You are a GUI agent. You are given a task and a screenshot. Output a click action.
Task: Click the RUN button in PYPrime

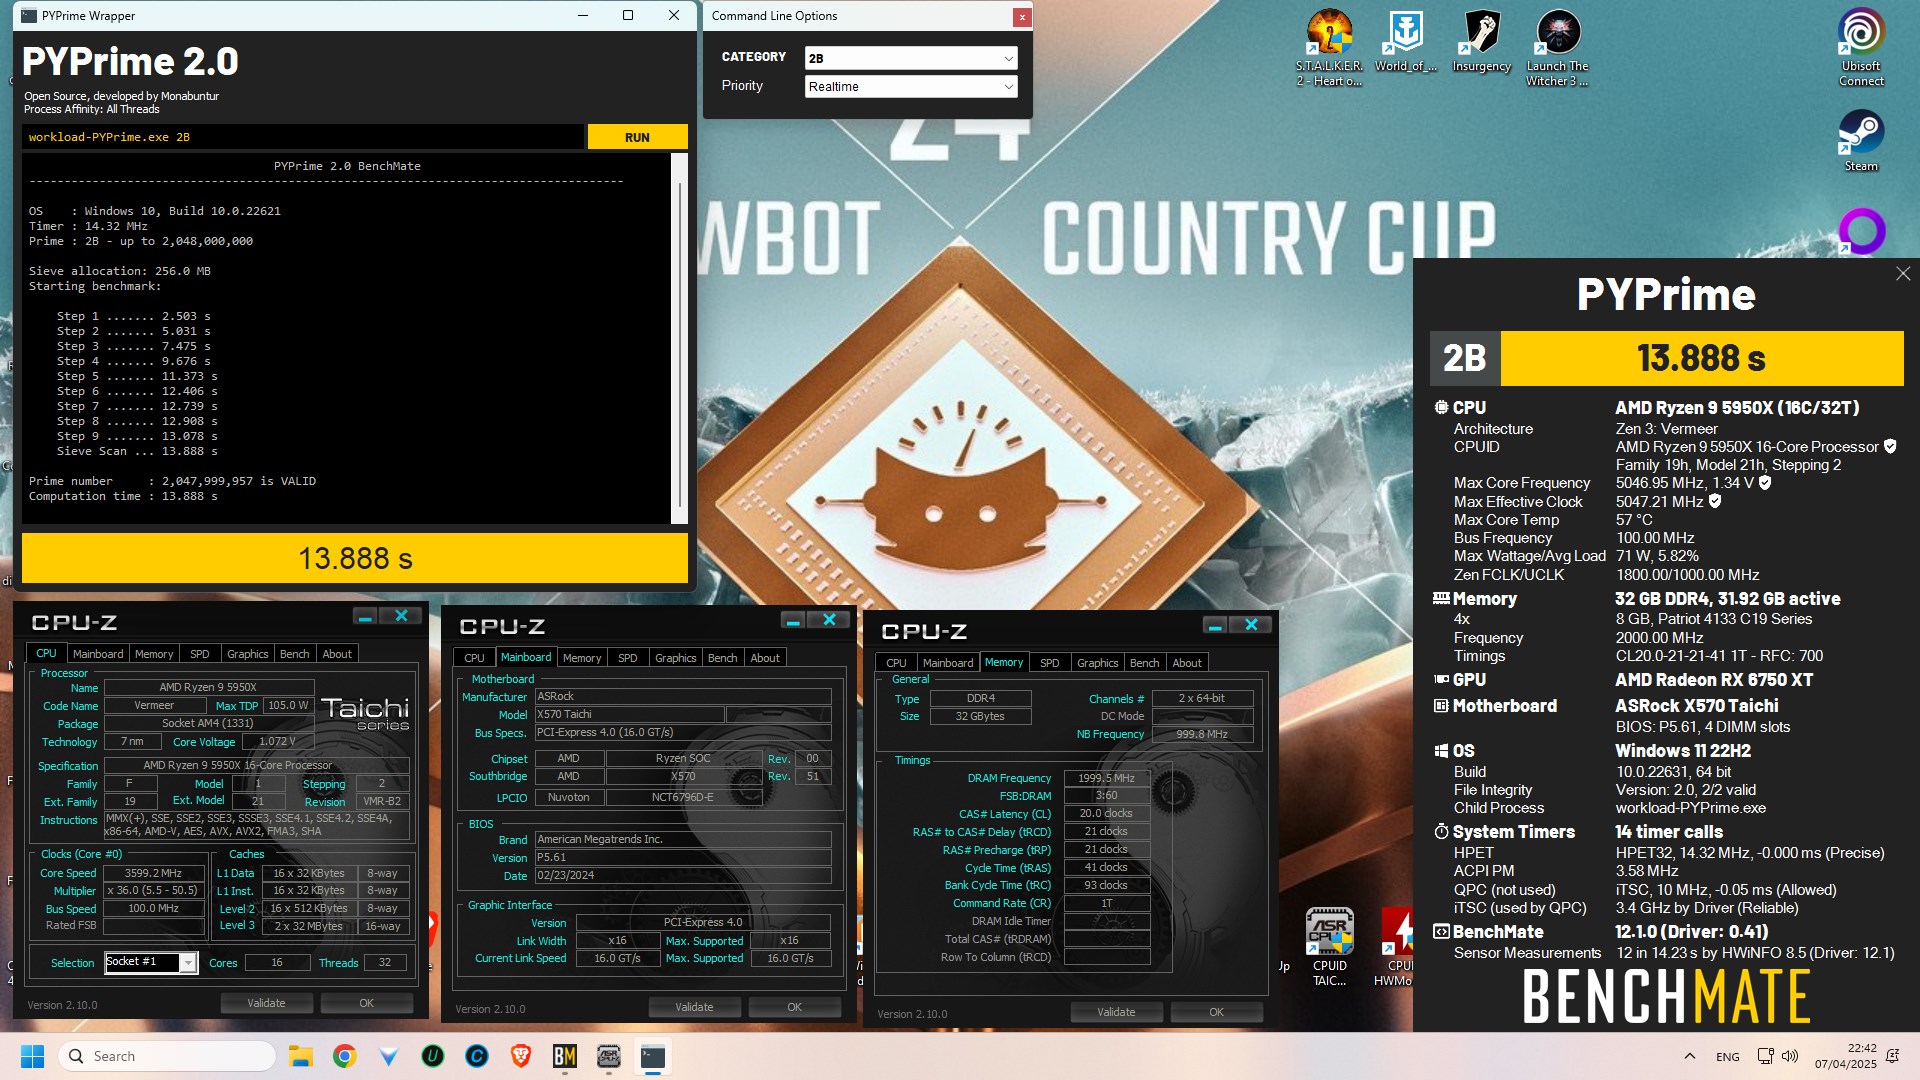pos(637,137)
